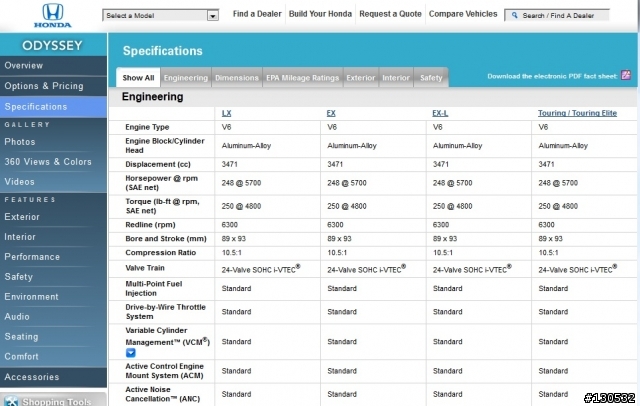This screenshot has width=640, height=406.
Task: Click Request a Quote
Action: click(390, 14)
